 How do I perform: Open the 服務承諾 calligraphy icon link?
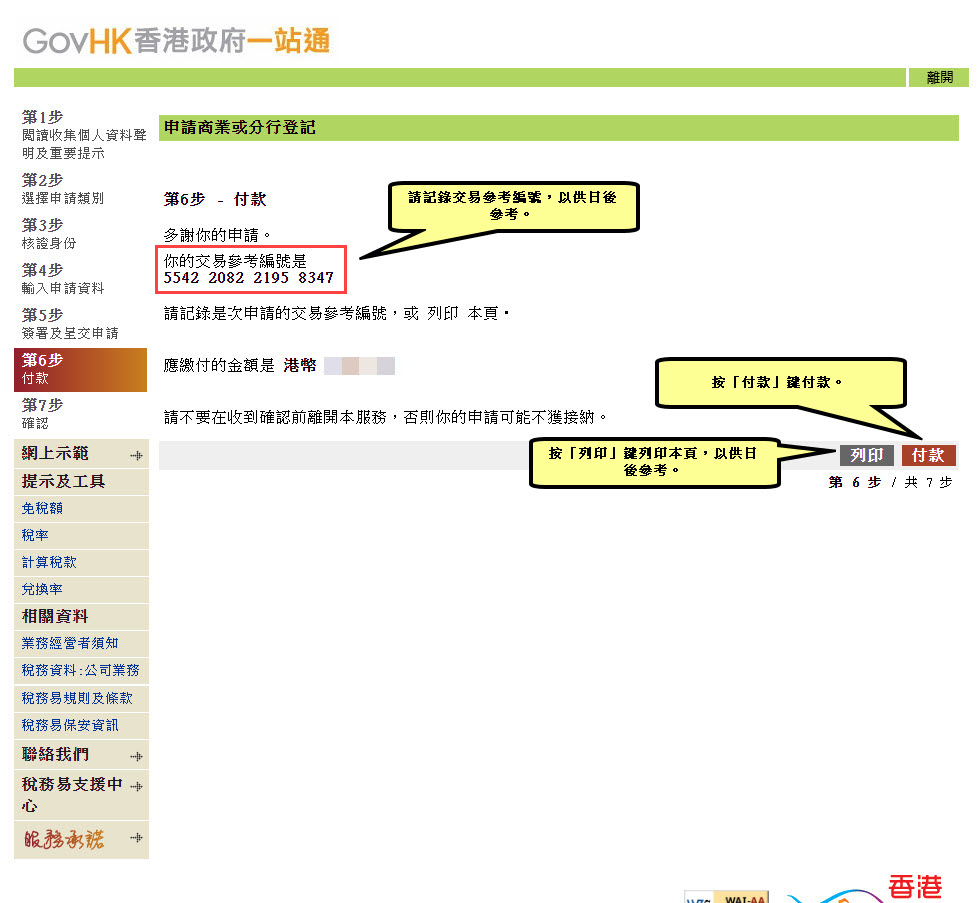tap(64, 840)
